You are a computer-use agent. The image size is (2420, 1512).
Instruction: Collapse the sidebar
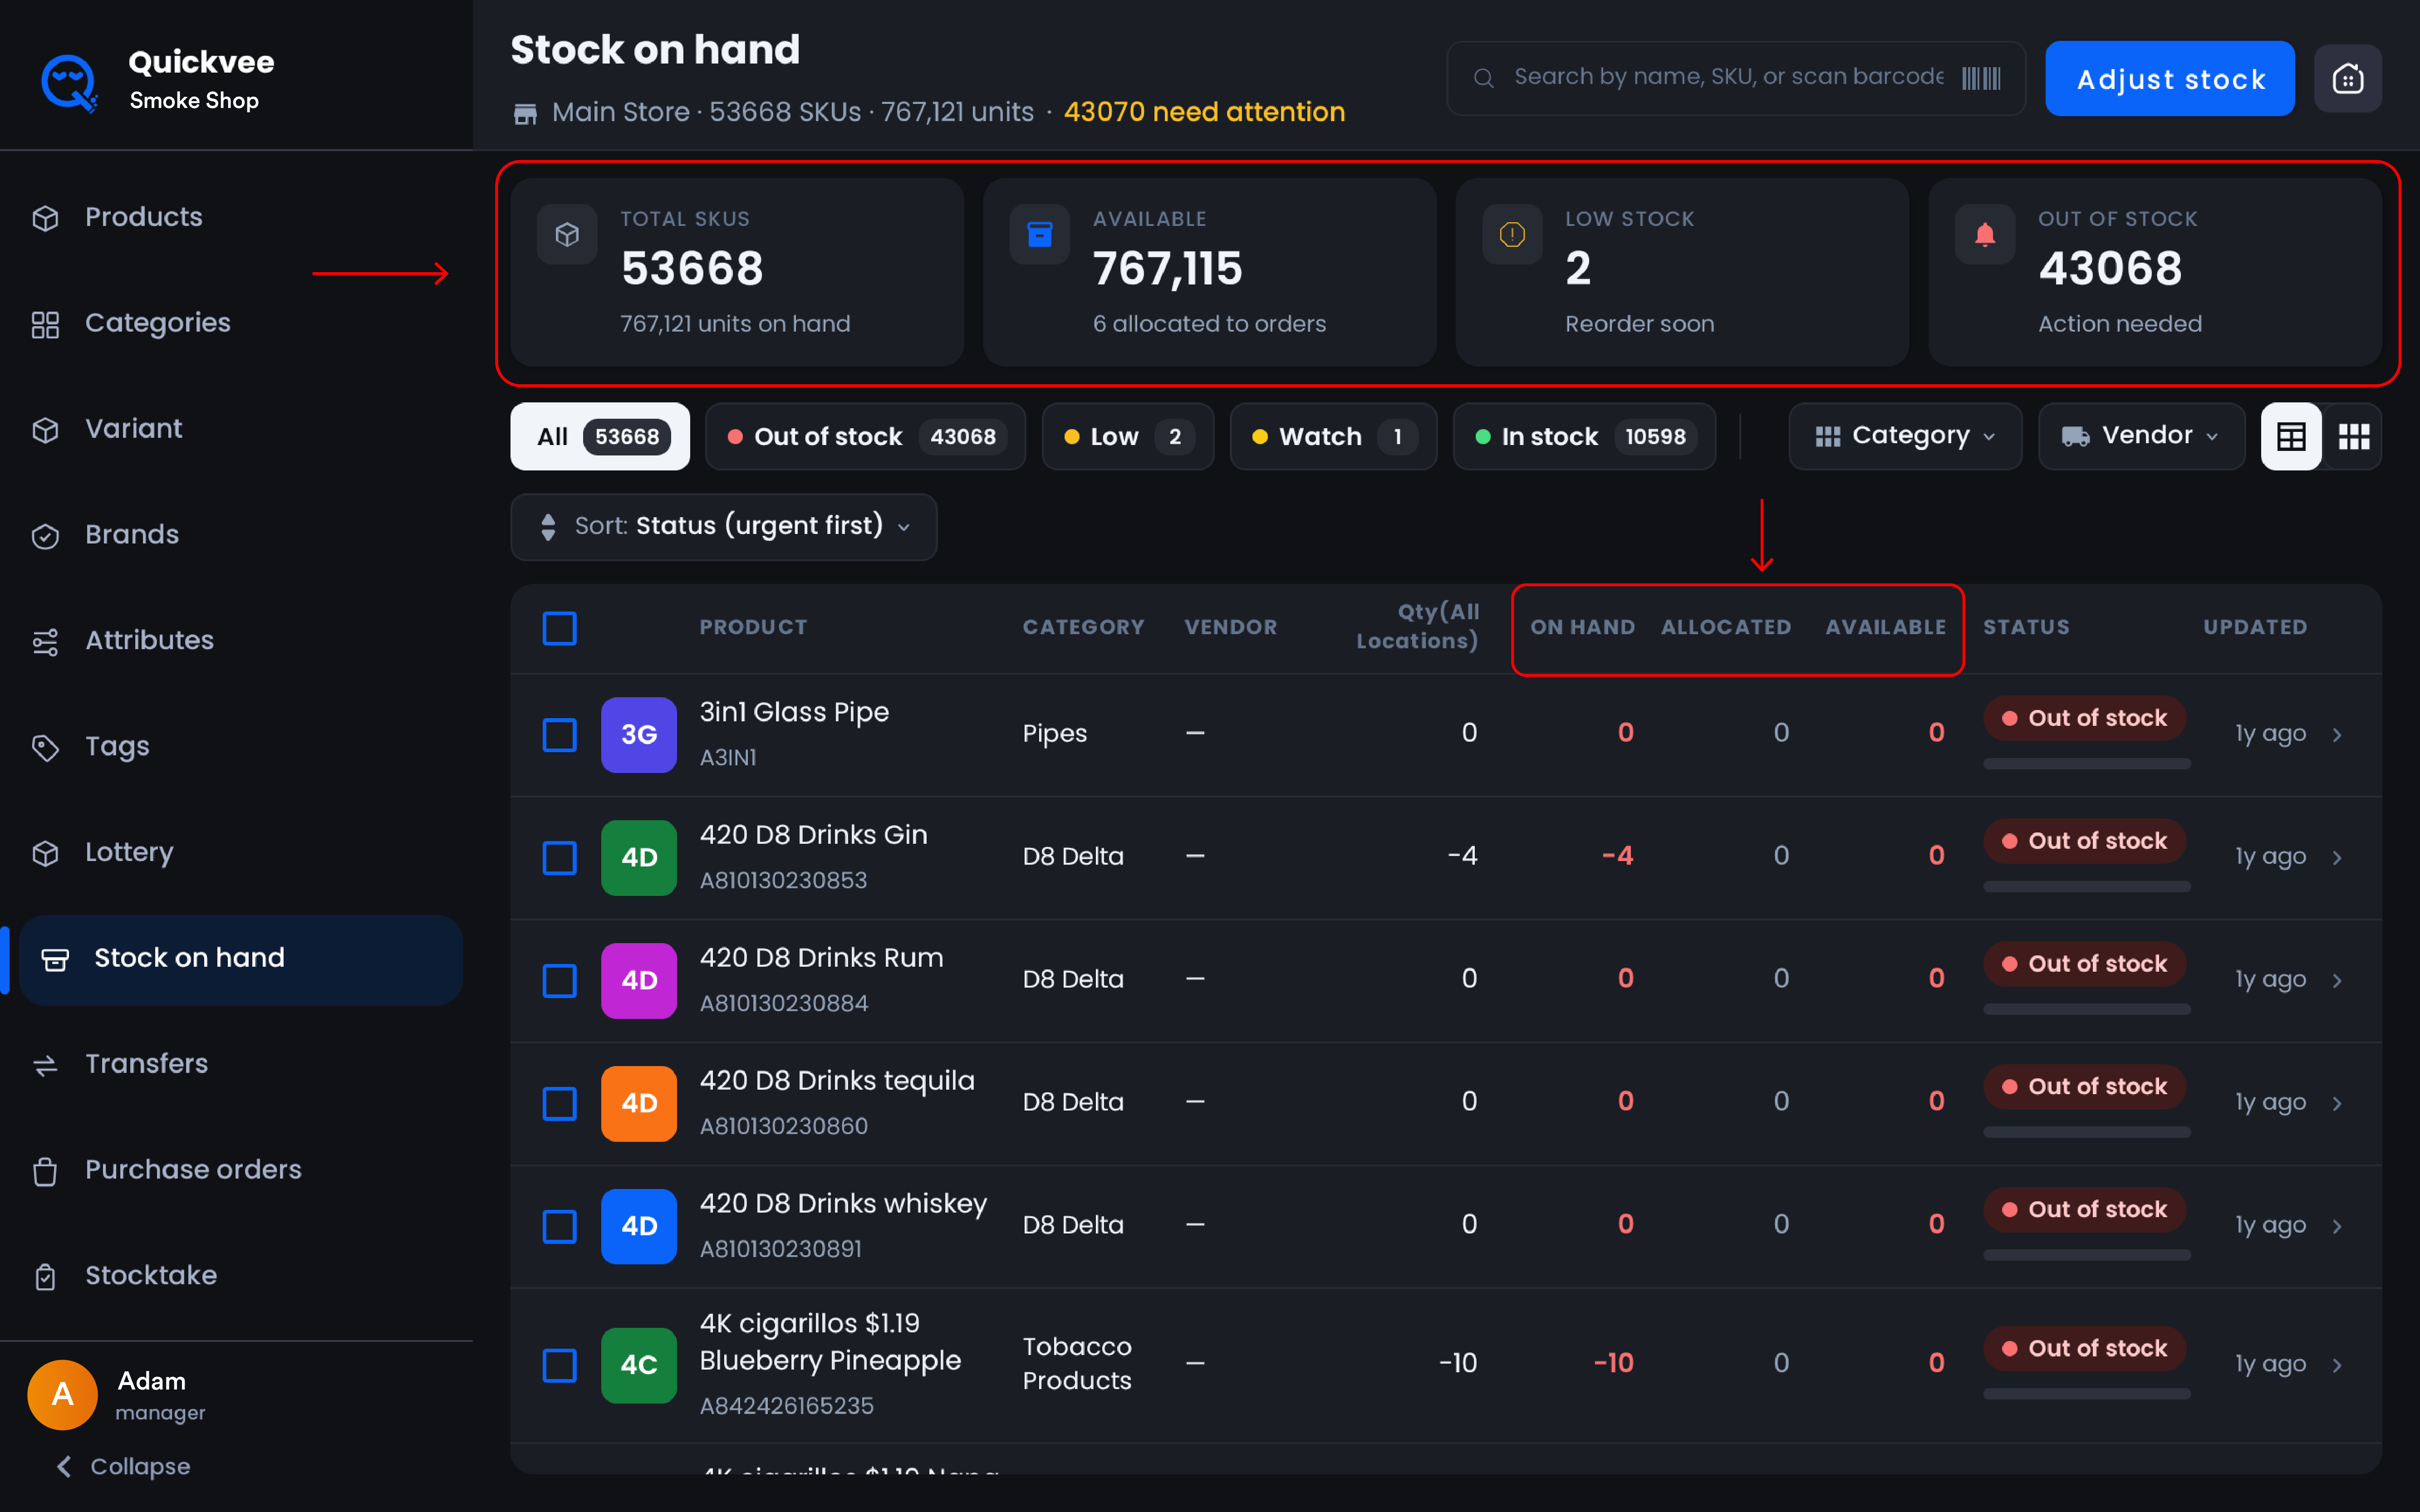(x=124, y=1466)
